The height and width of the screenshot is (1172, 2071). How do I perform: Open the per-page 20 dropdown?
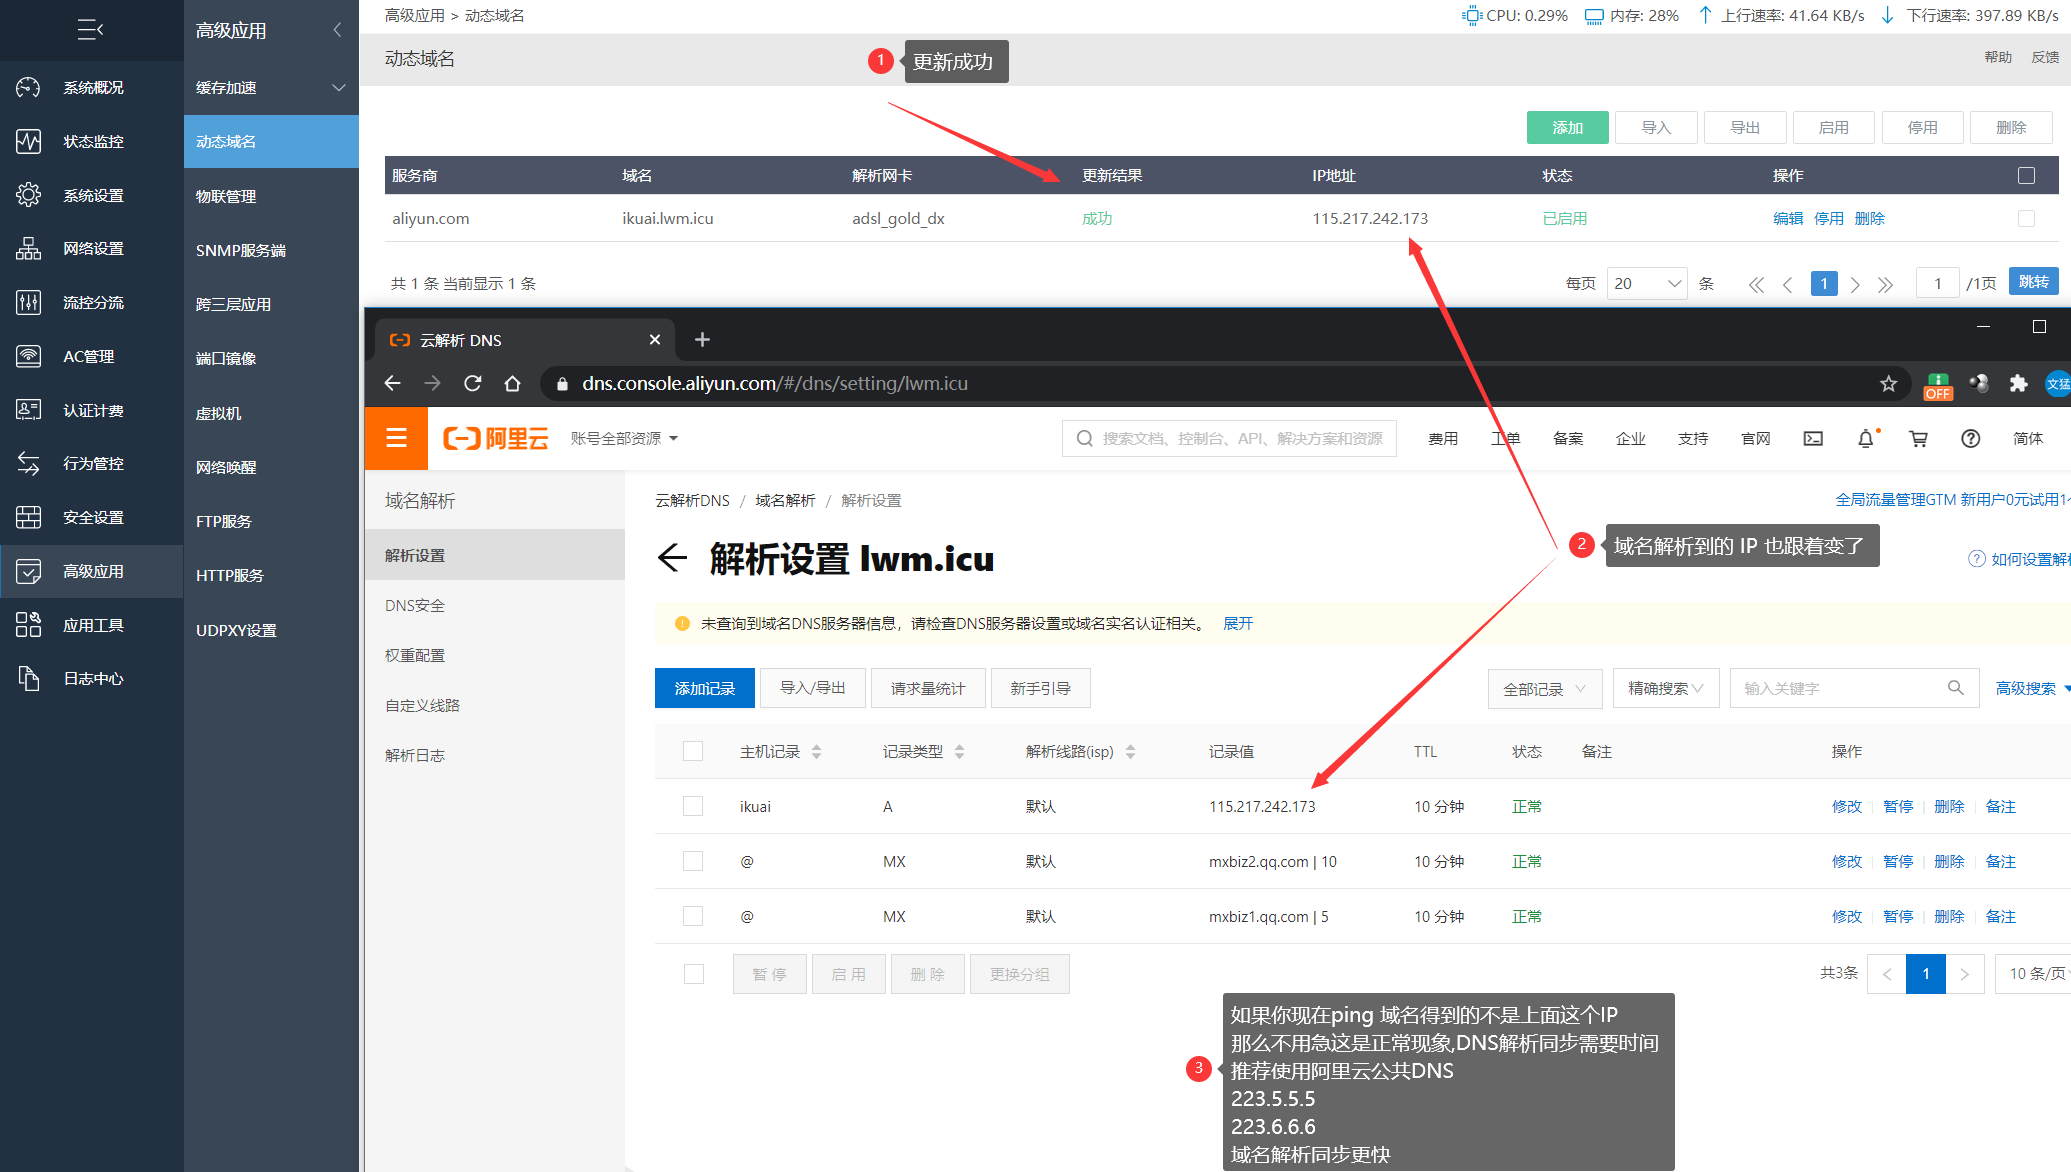pos(1646,284)
